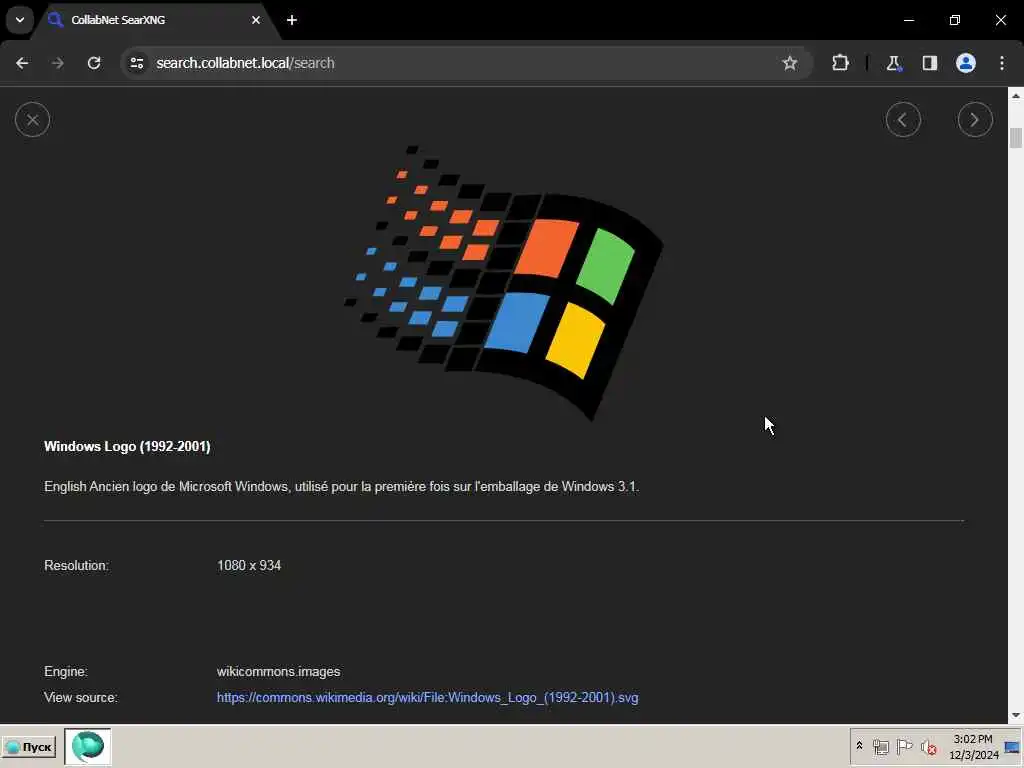Click the French description text of the logo
The image size is (1024, 768).
coord(342,487)
